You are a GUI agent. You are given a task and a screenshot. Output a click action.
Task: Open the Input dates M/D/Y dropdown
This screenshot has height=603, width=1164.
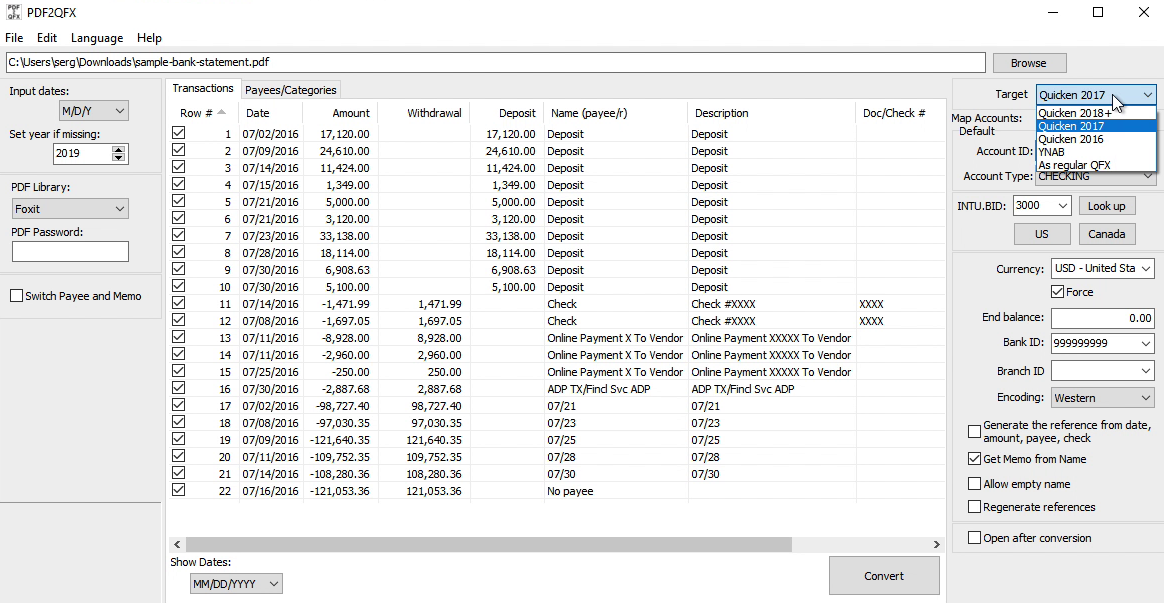(94, 111)
